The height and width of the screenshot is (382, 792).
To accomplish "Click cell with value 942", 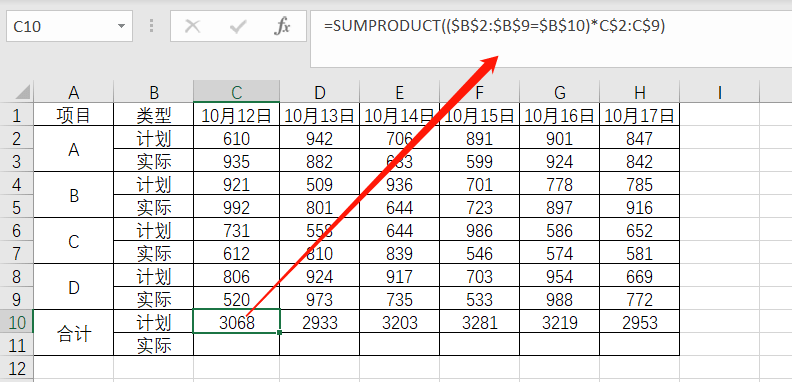I will (x=319, y=138).
